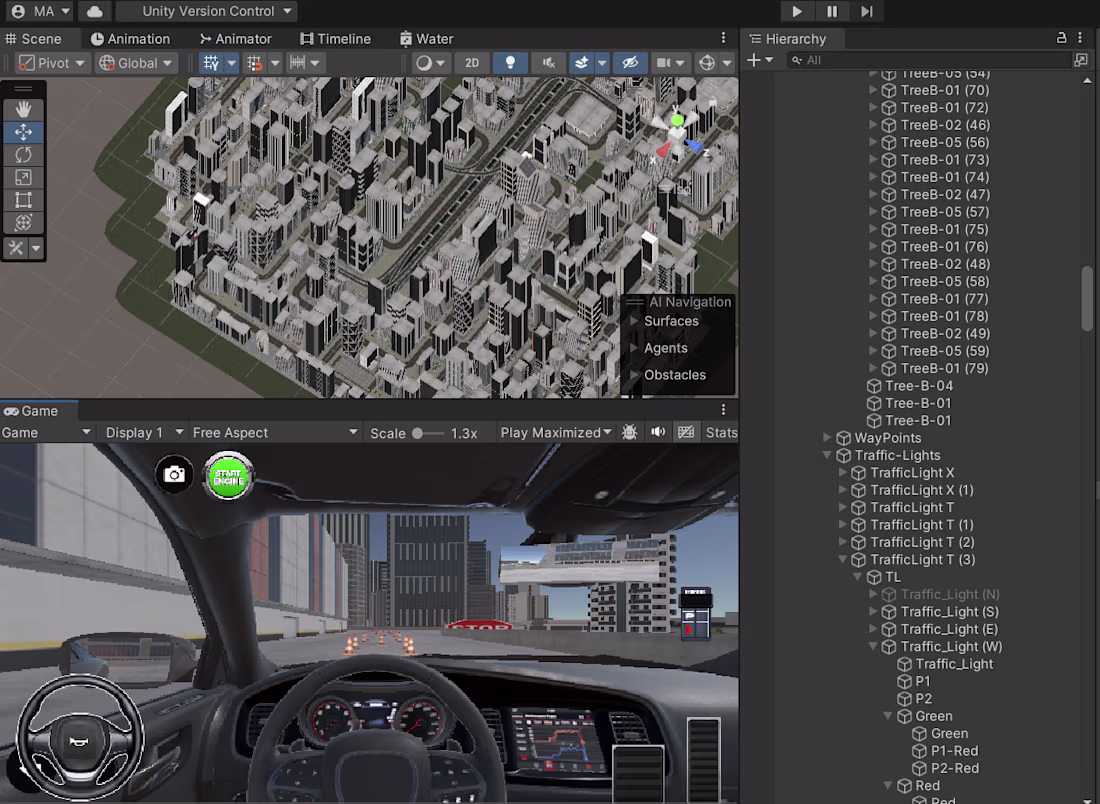Click the Step frame button
The width and height of the screenshot is (1100, 804).
coord(866,11)
